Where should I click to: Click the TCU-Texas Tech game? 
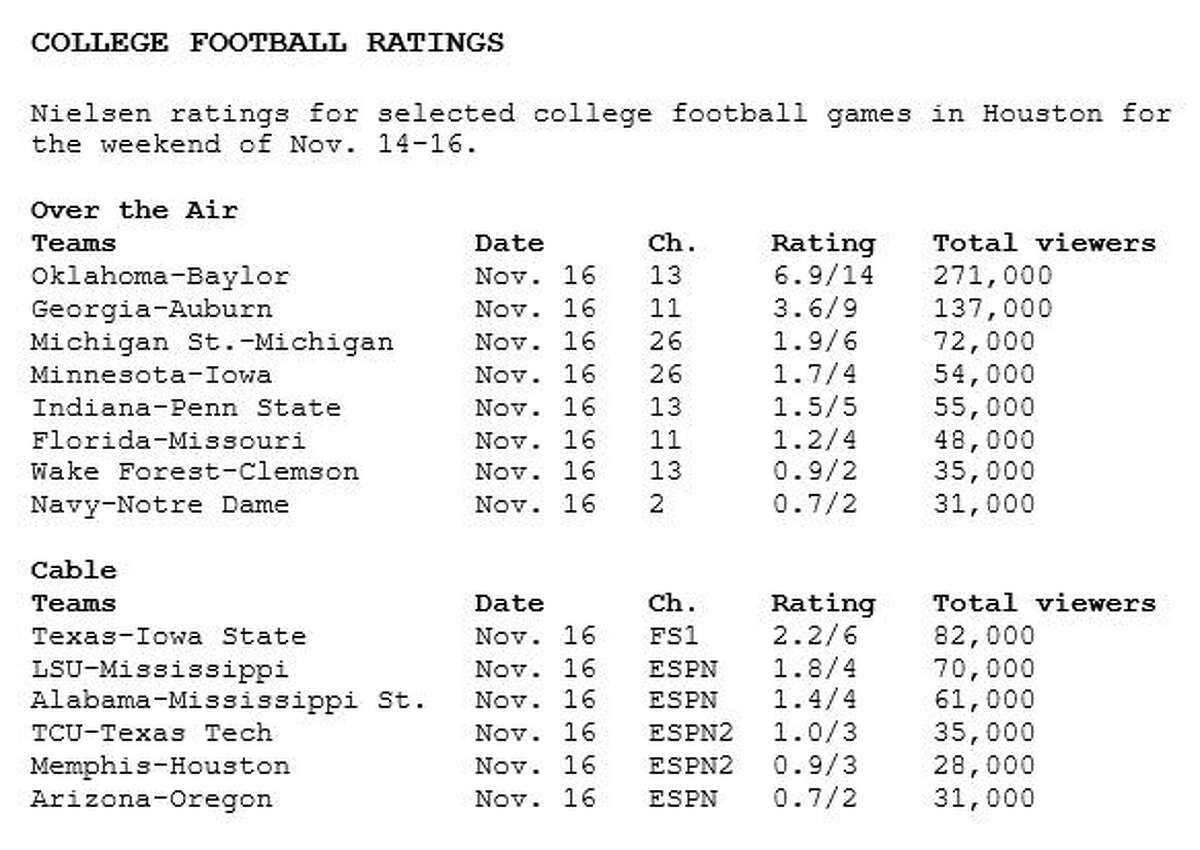pos(151,733)
